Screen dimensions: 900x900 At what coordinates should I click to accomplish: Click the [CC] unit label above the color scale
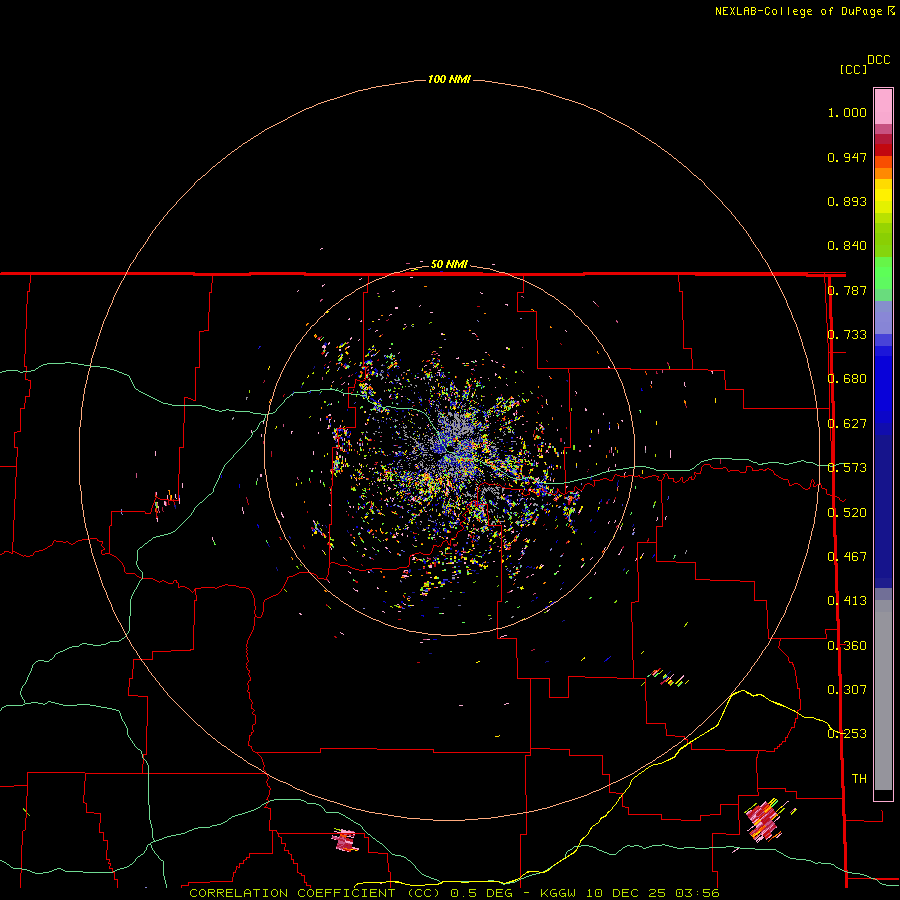(853, 69)
